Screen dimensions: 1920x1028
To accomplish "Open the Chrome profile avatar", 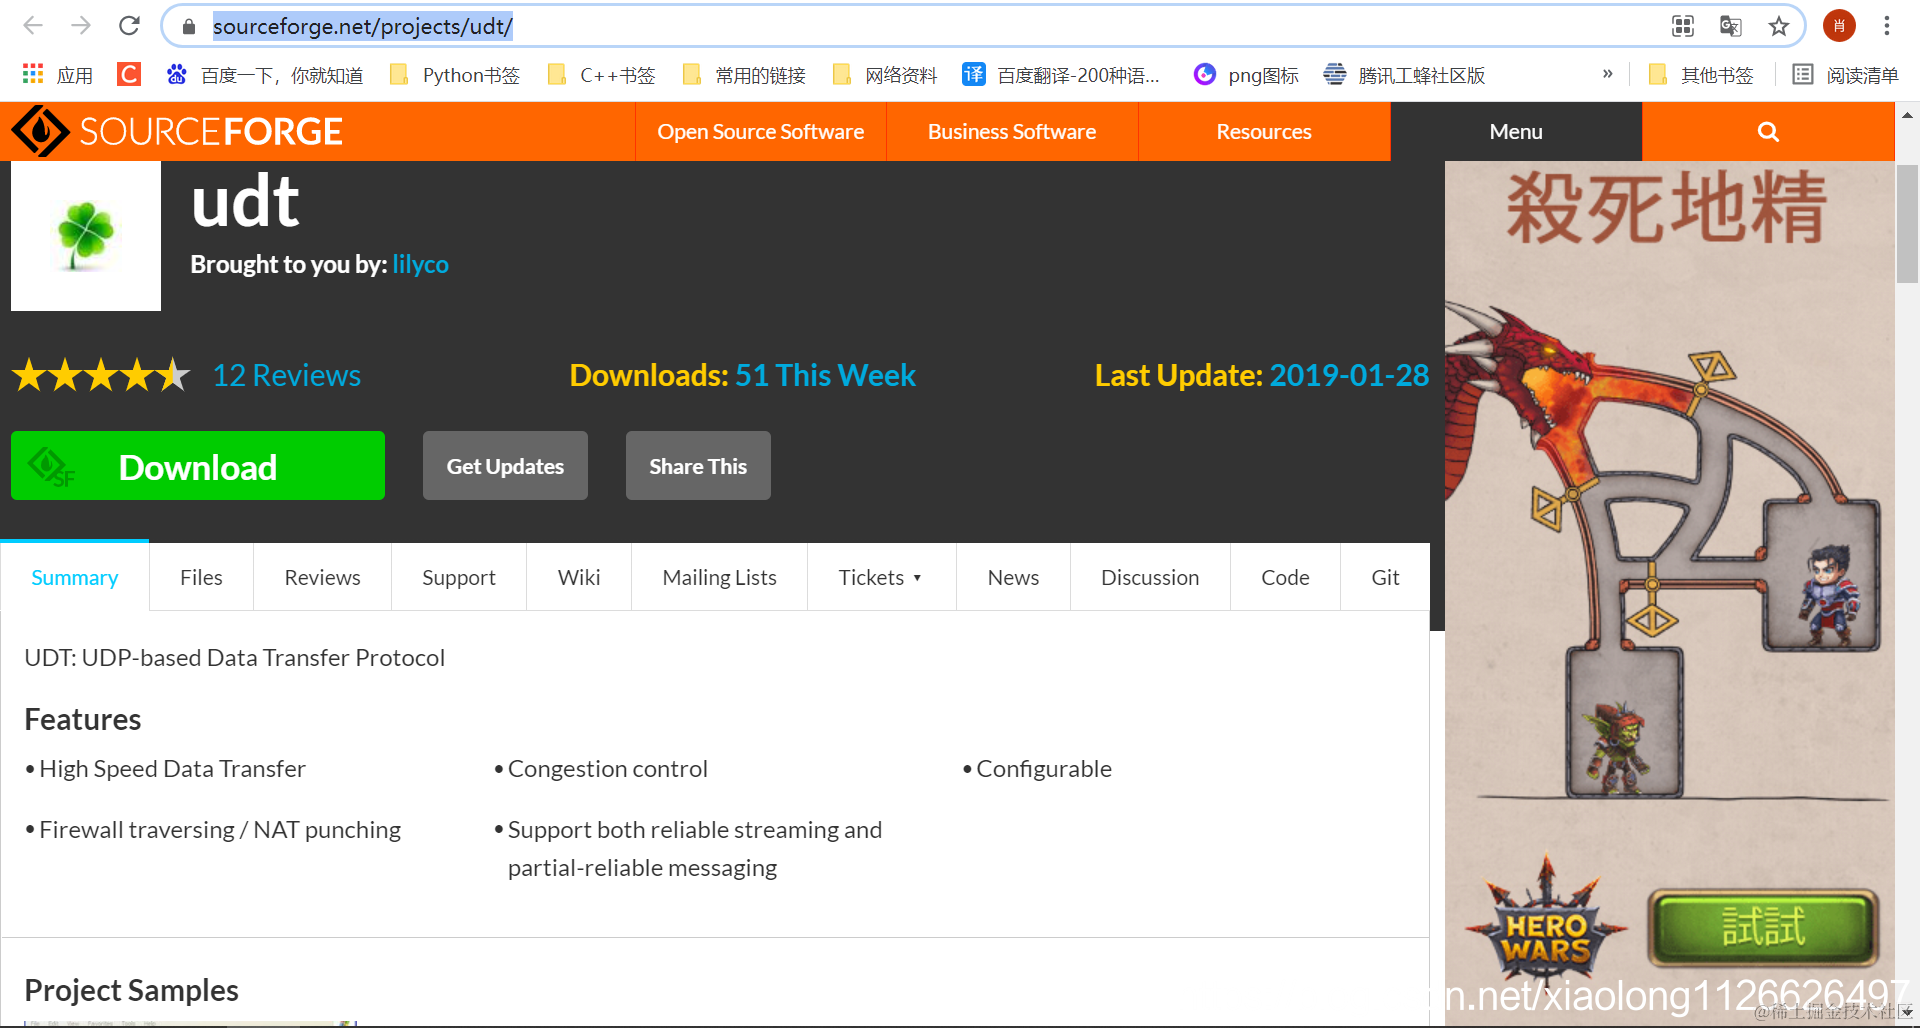I will click(1839, 26).
